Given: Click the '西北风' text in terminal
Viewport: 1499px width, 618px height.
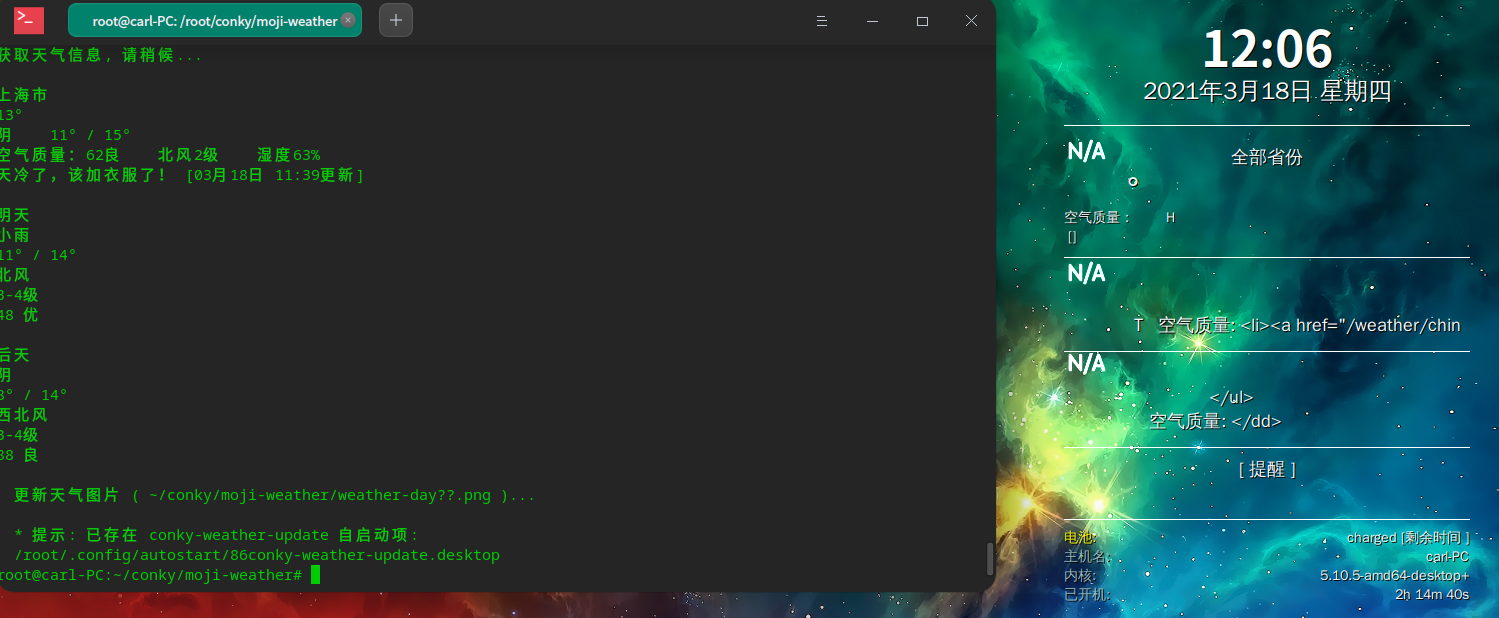Looking at the screenshot, I should (x=24, y=415).
